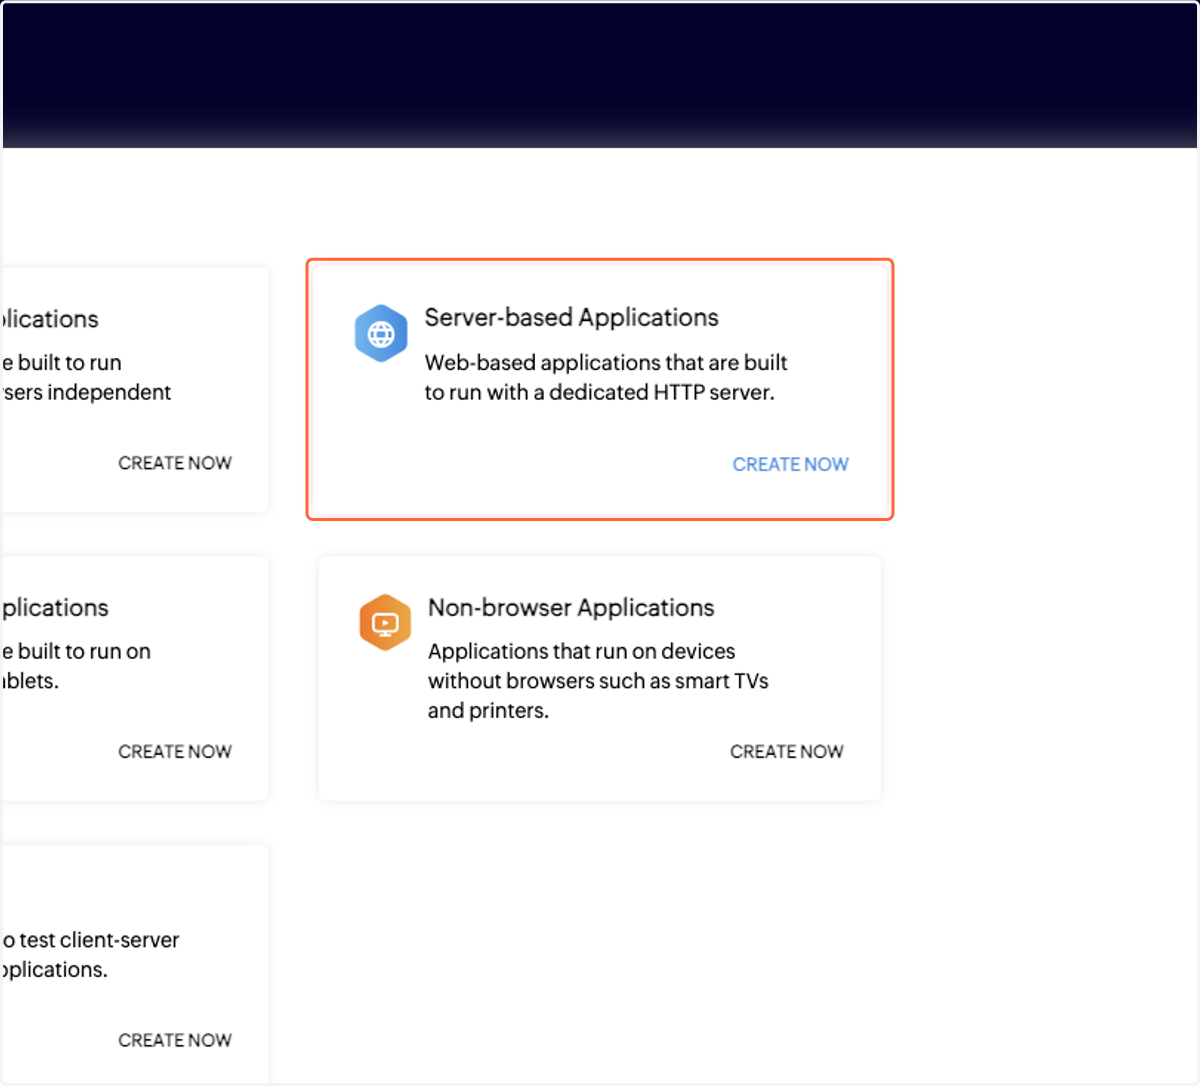1200x1086 pixels.
Task: Click the blue globe Server-based Applications icon
Action: click(x=381, y=333)
